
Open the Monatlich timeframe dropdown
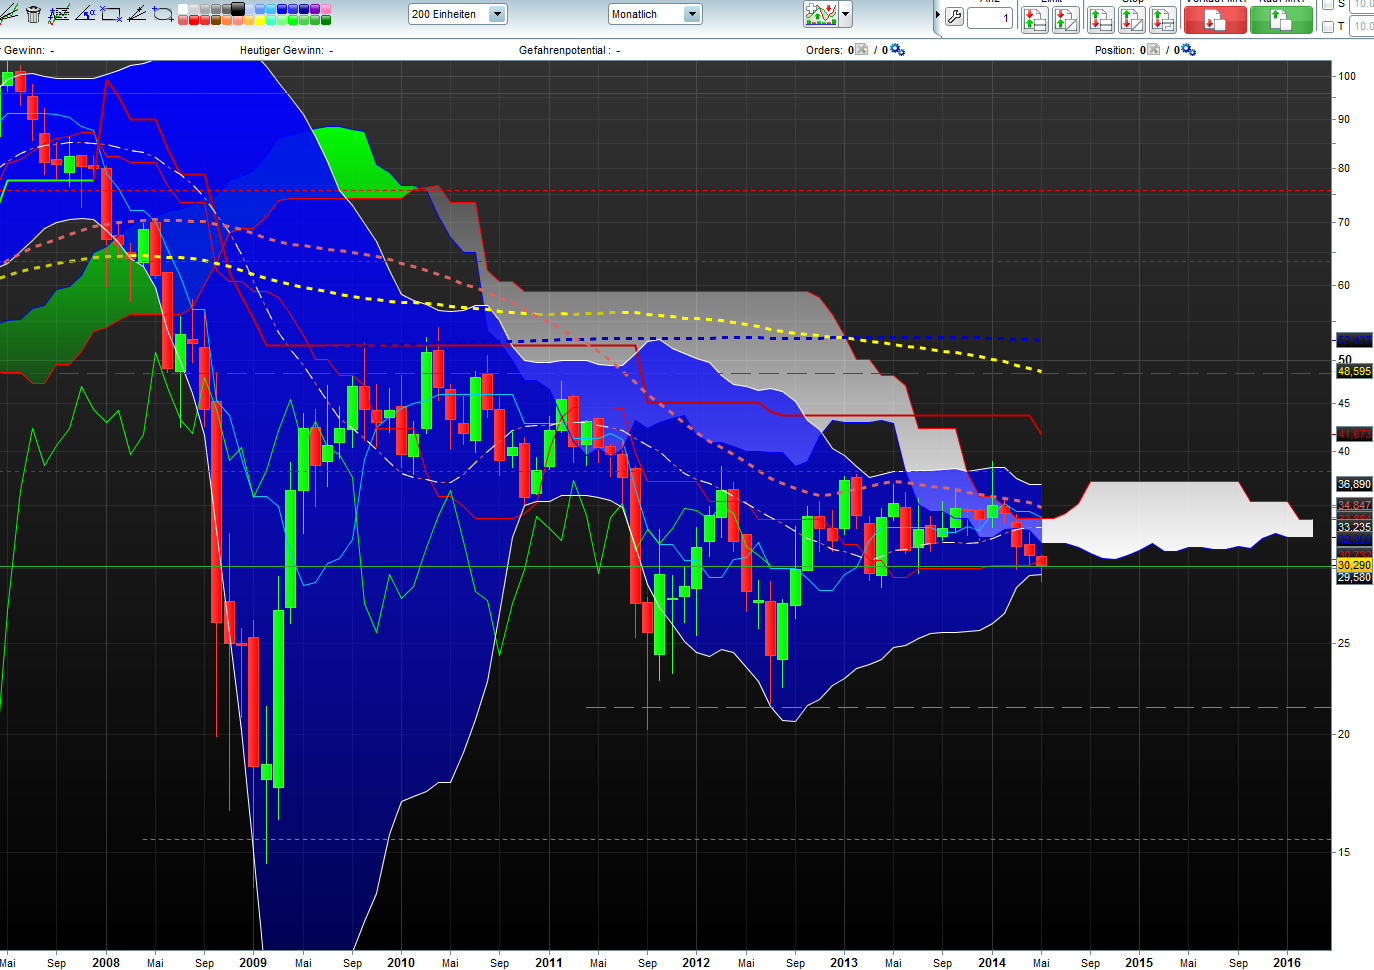pyautogui.click(x=693, y=14)
